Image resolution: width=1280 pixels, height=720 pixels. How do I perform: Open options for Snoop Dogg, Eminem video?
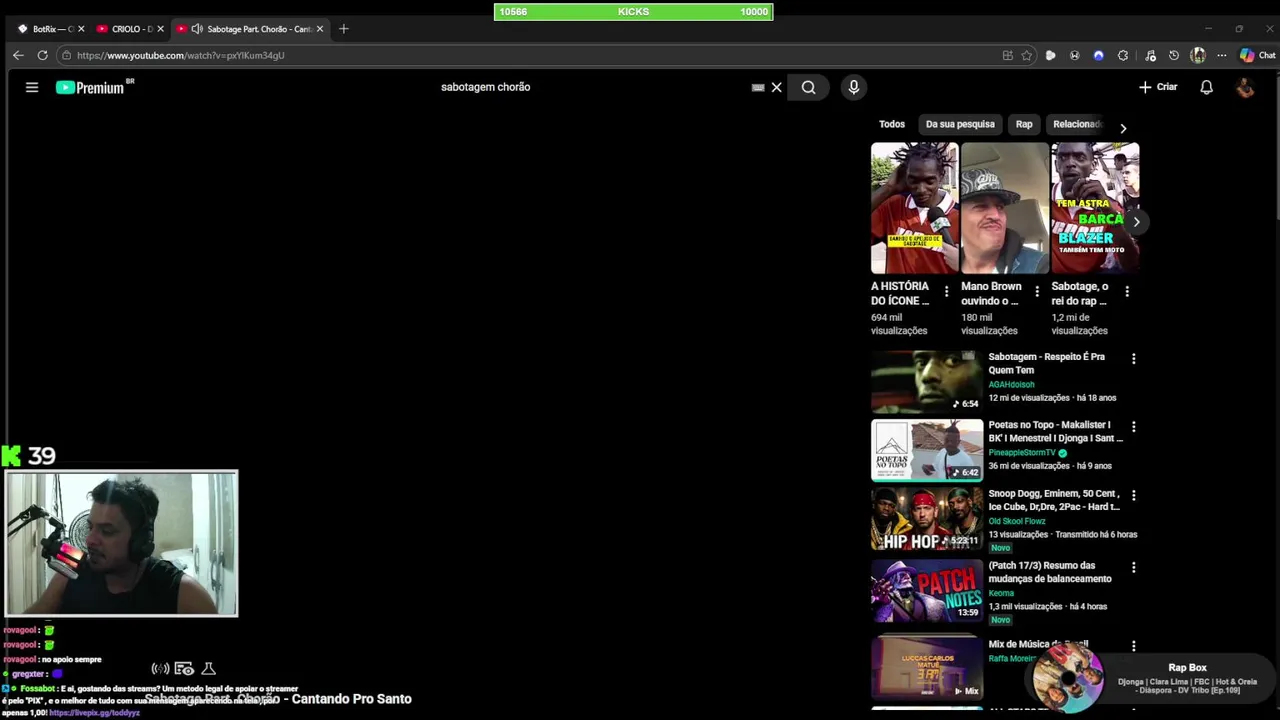click(1133, 495)
